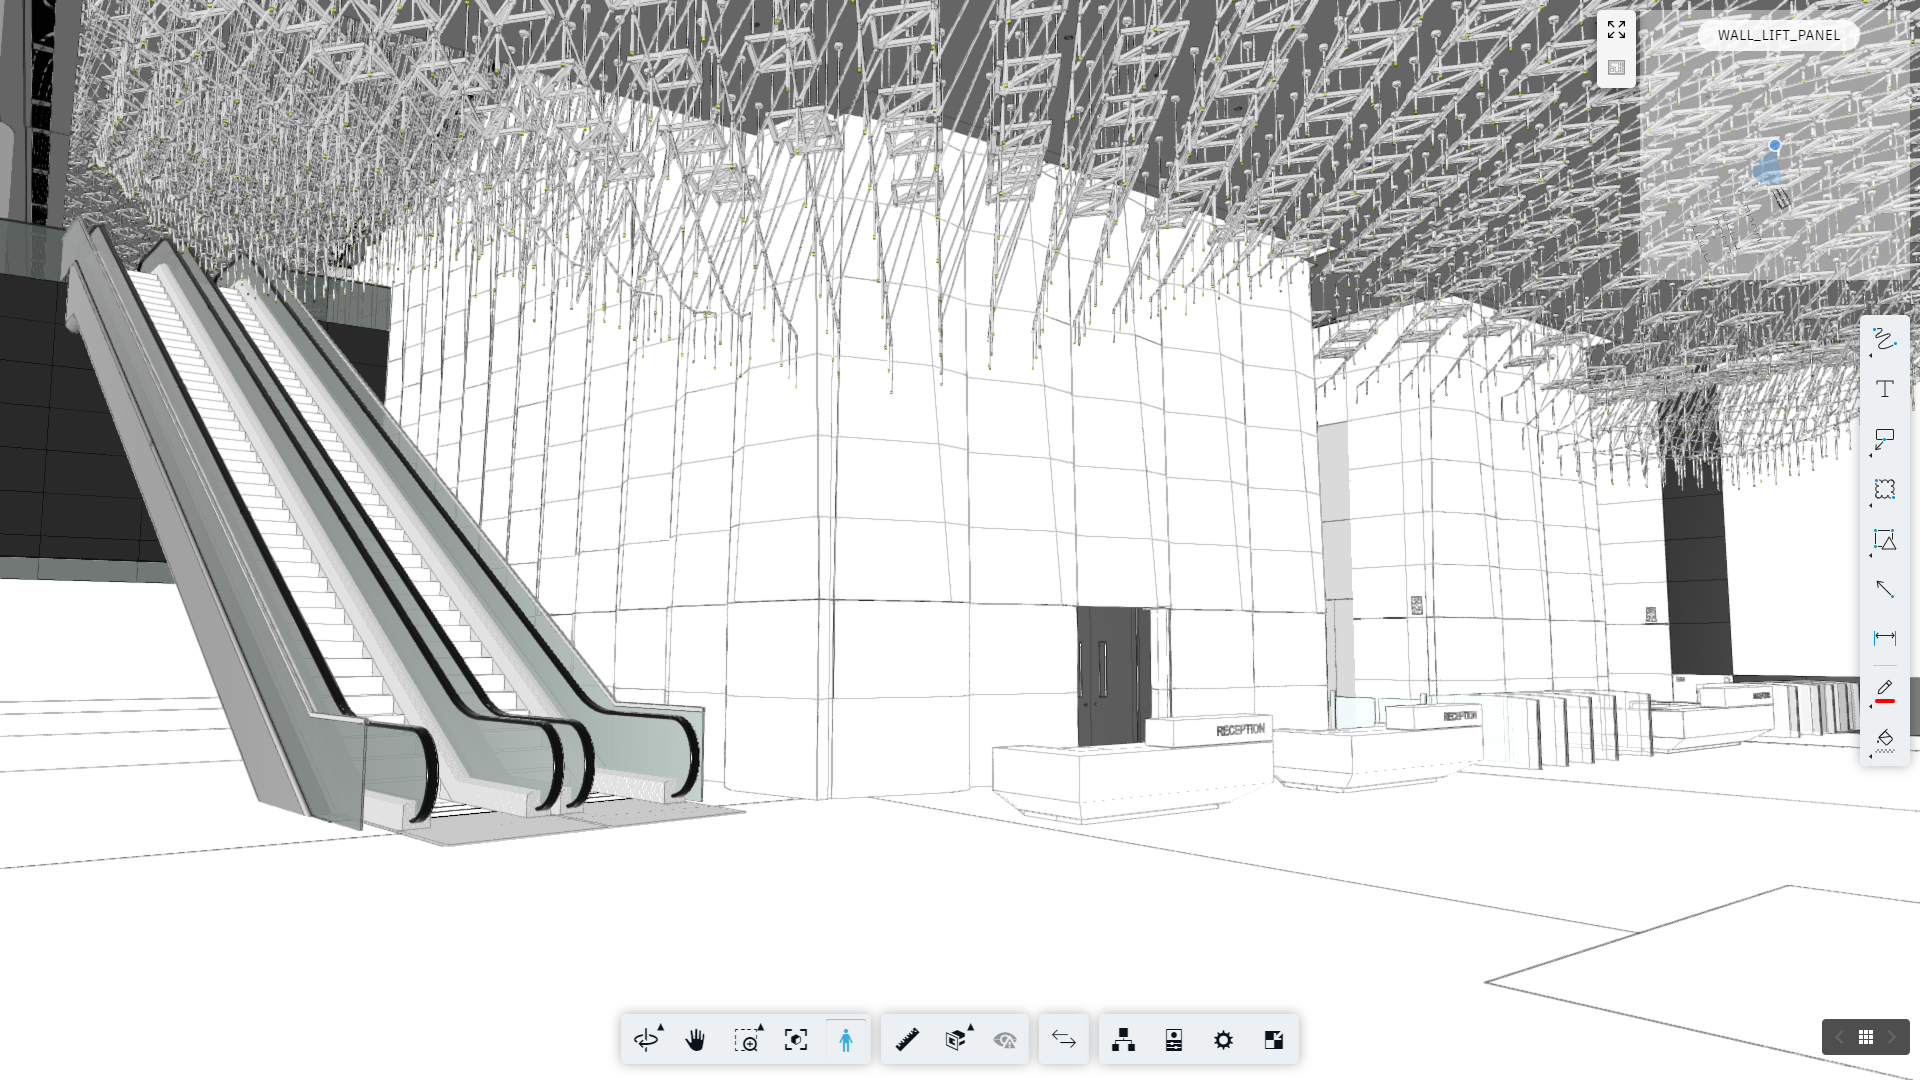
Task: Expand the minimap to full screen
Action: pyautogui.click(x=1616, y=30)
